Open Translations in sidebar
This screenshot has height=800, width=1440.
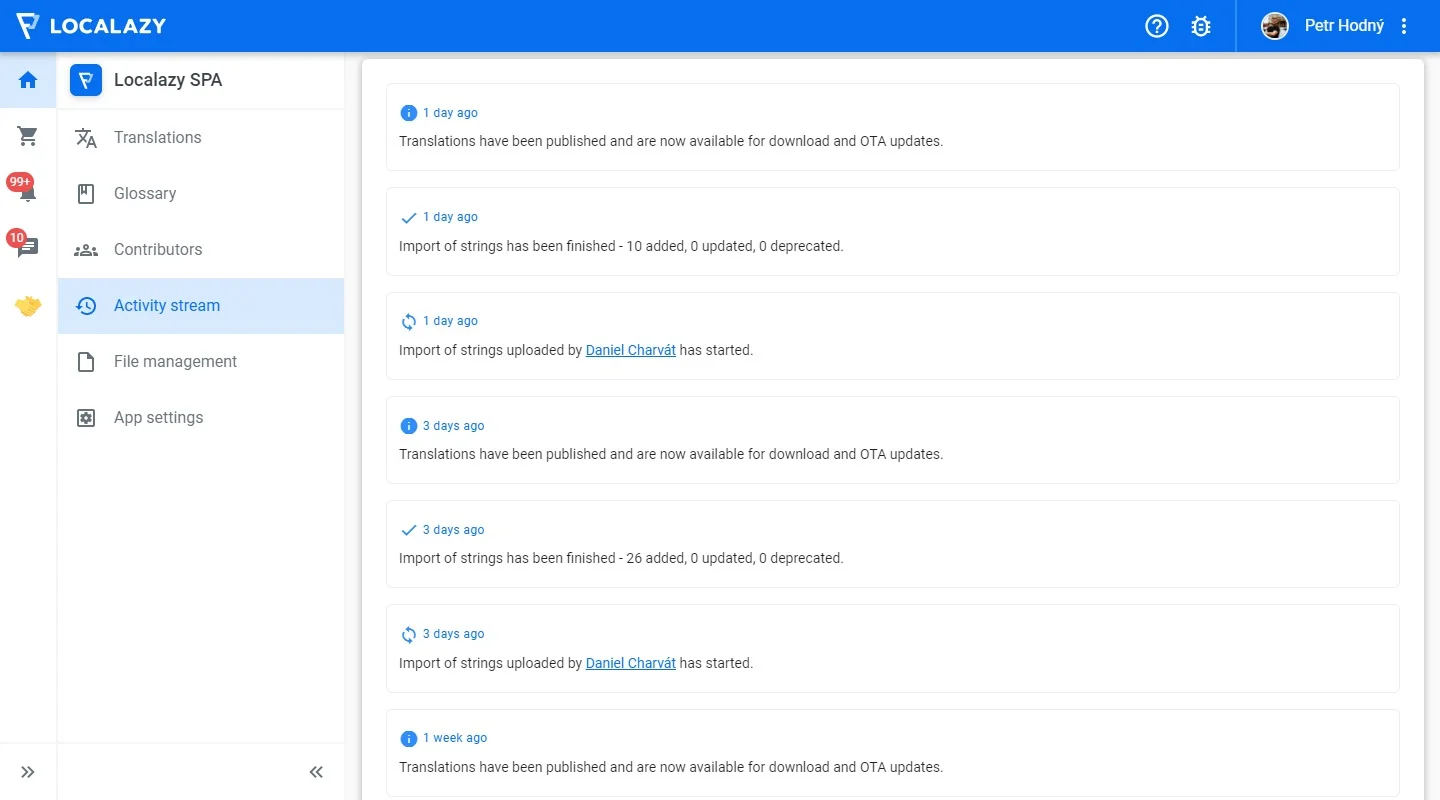tap(157, 138)
